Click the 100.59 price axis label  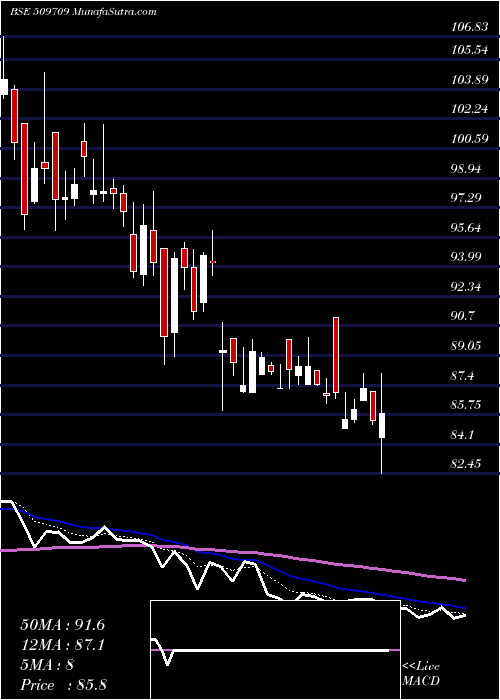(x=469, y=139)
